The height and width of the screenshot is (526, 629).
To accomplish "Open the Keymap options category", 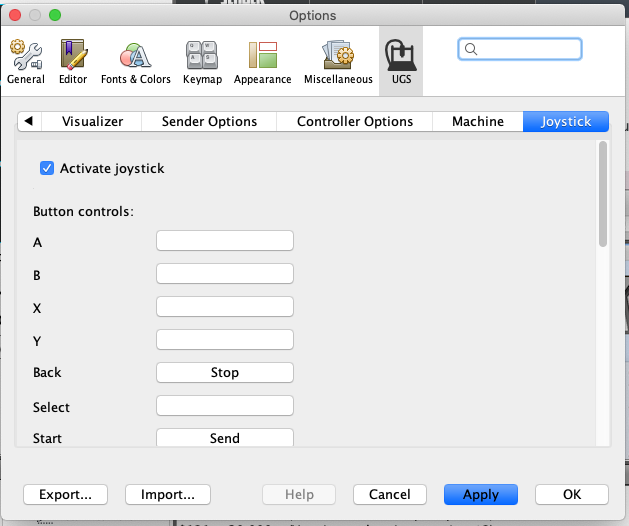I will [203, 62].
